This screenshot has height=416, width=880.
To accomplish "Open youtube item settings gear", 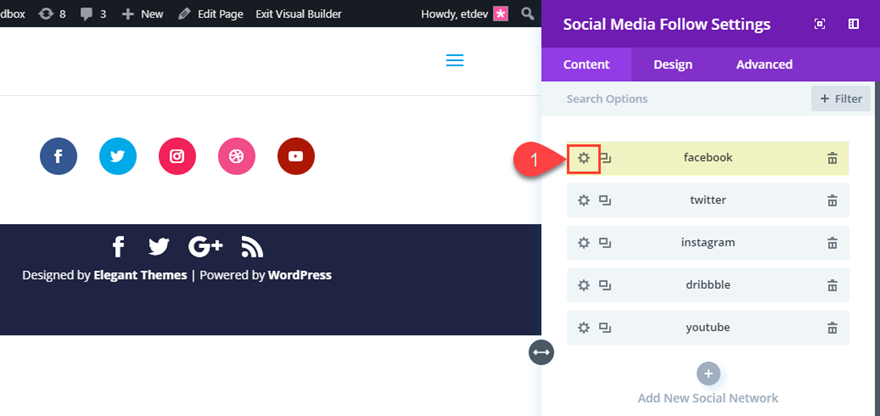I will tap(584, 328).
